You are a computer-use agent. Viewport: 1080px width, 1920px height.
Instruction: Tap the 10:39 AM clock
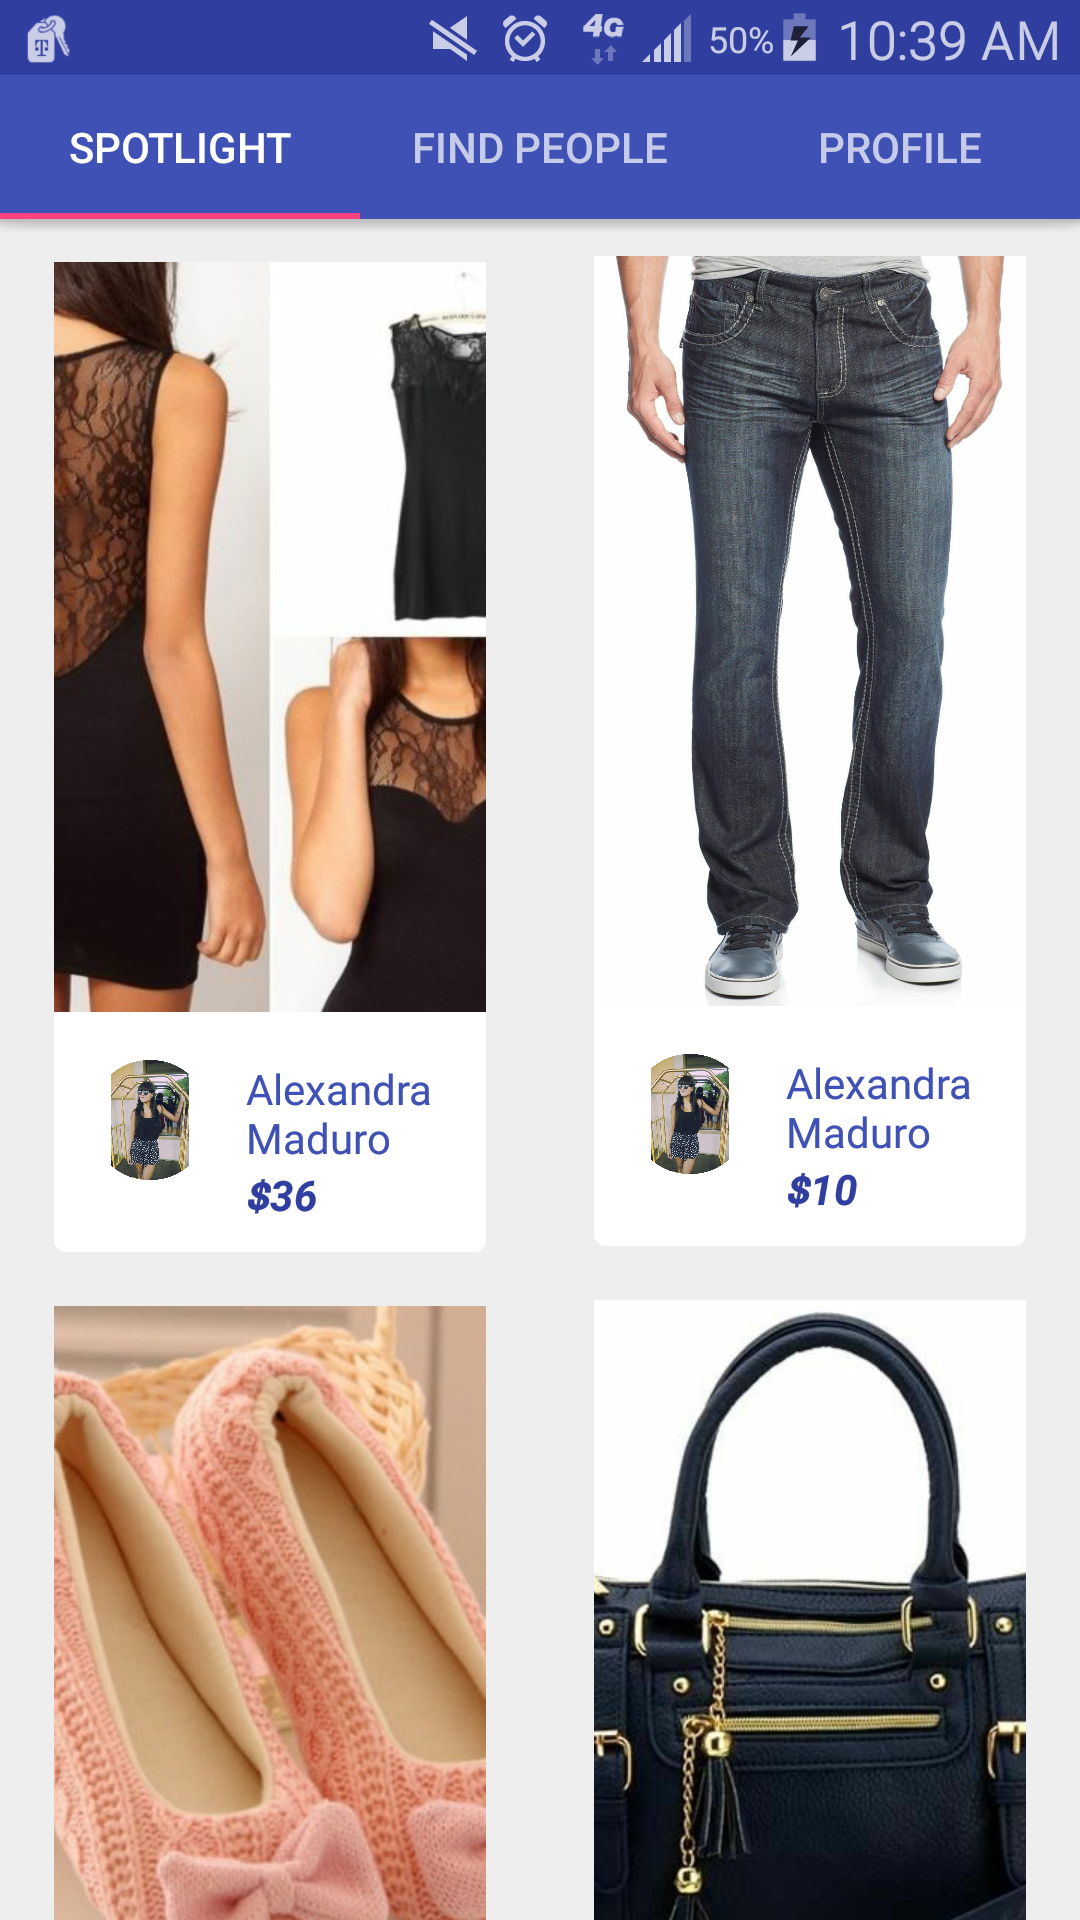click(948, 41)
